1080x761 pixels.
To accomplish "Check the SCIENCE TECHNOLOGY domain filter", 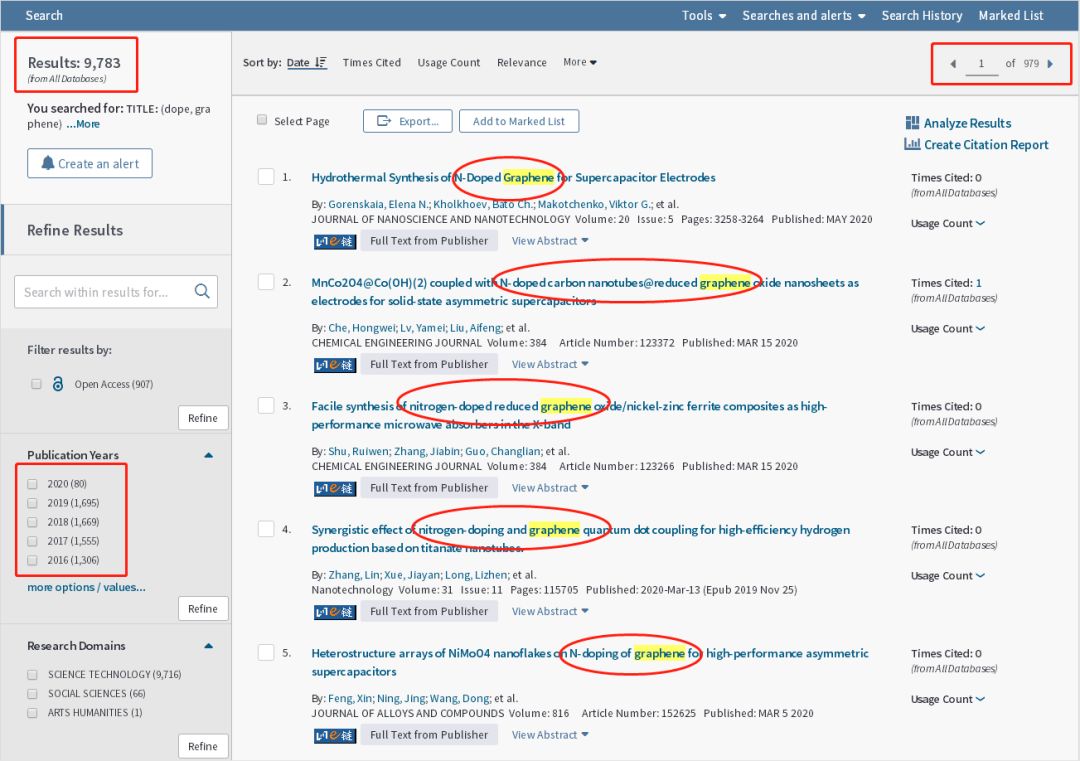I will click(32, 675).
